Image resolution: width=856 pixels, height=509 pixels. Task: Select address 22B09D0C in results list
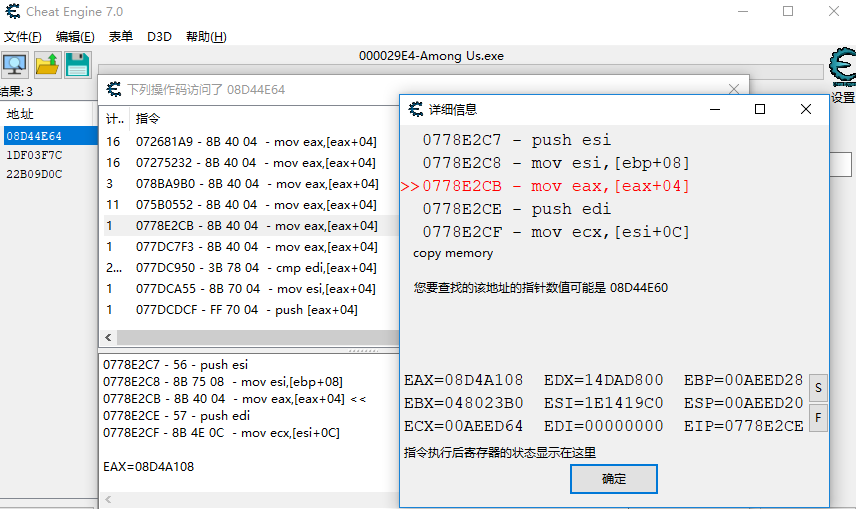34,174
